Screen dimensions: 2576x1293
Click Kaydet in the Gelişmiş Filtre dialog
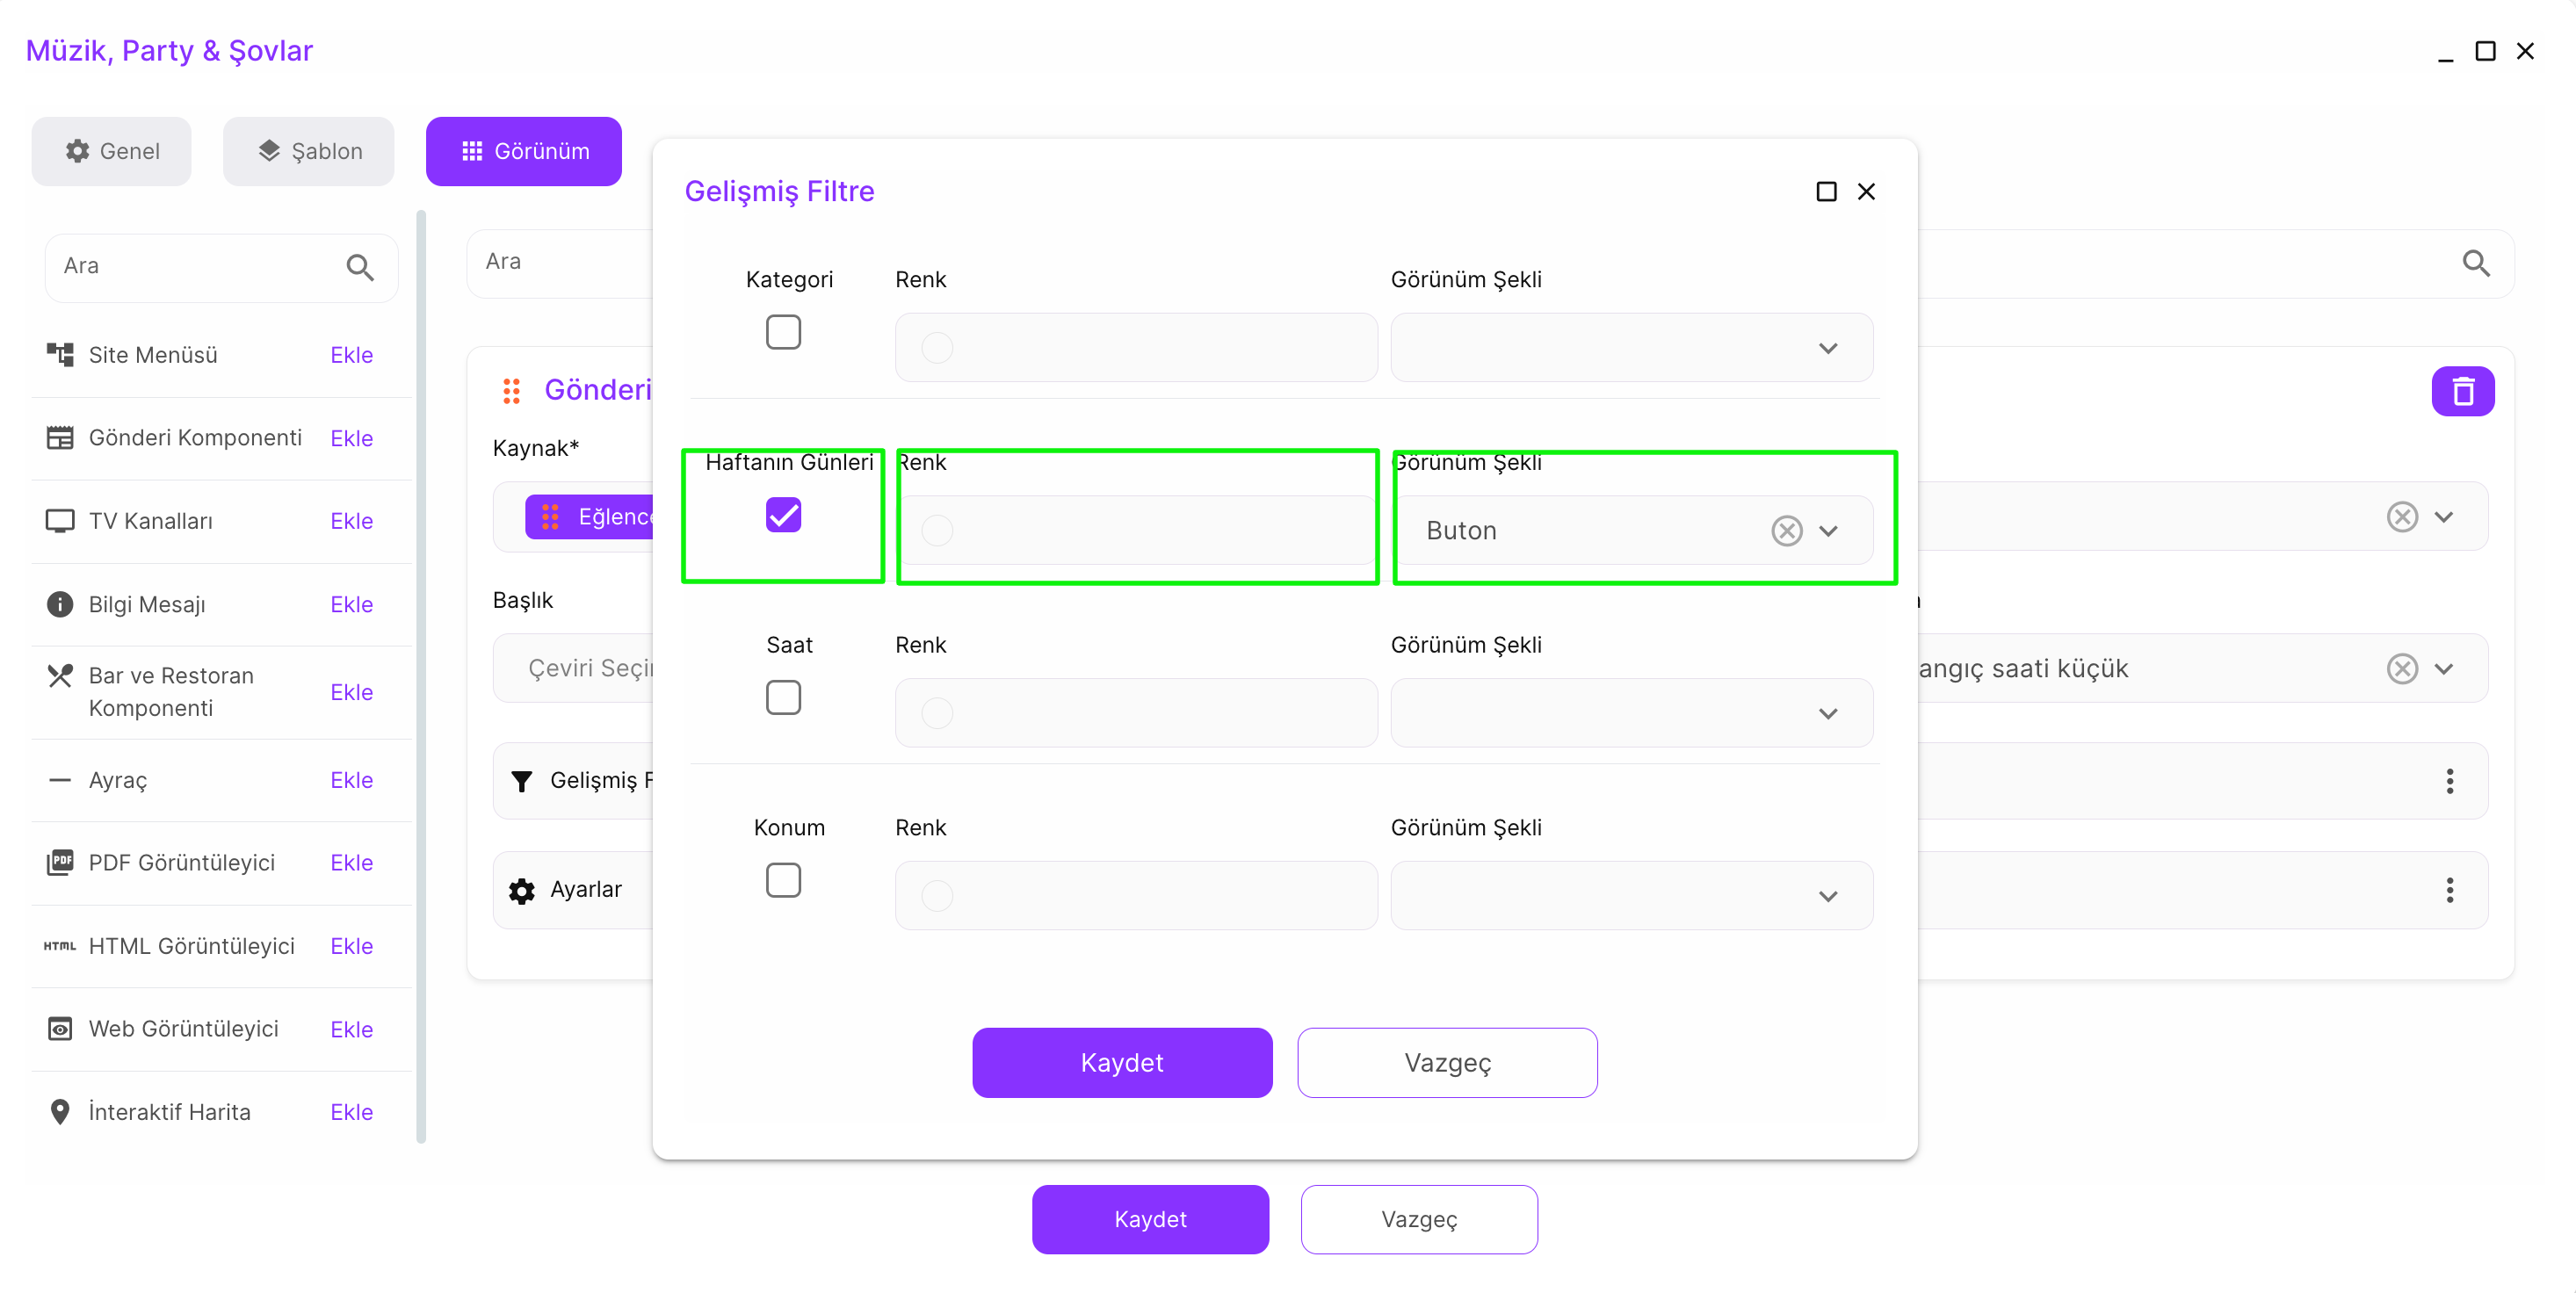[x=1121, y=1062]
